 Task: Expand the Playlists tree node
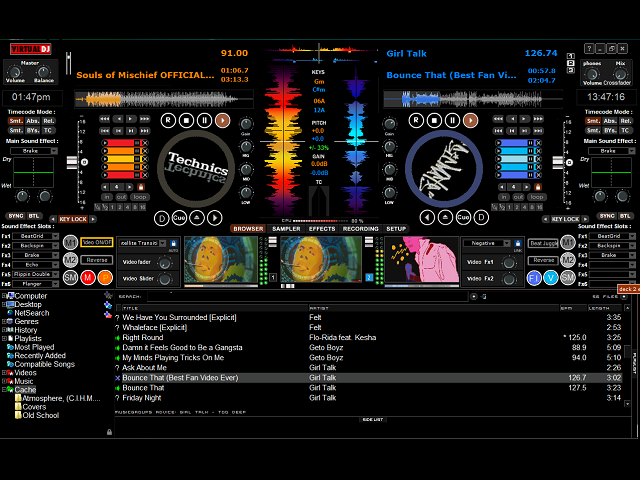point(4,338)
